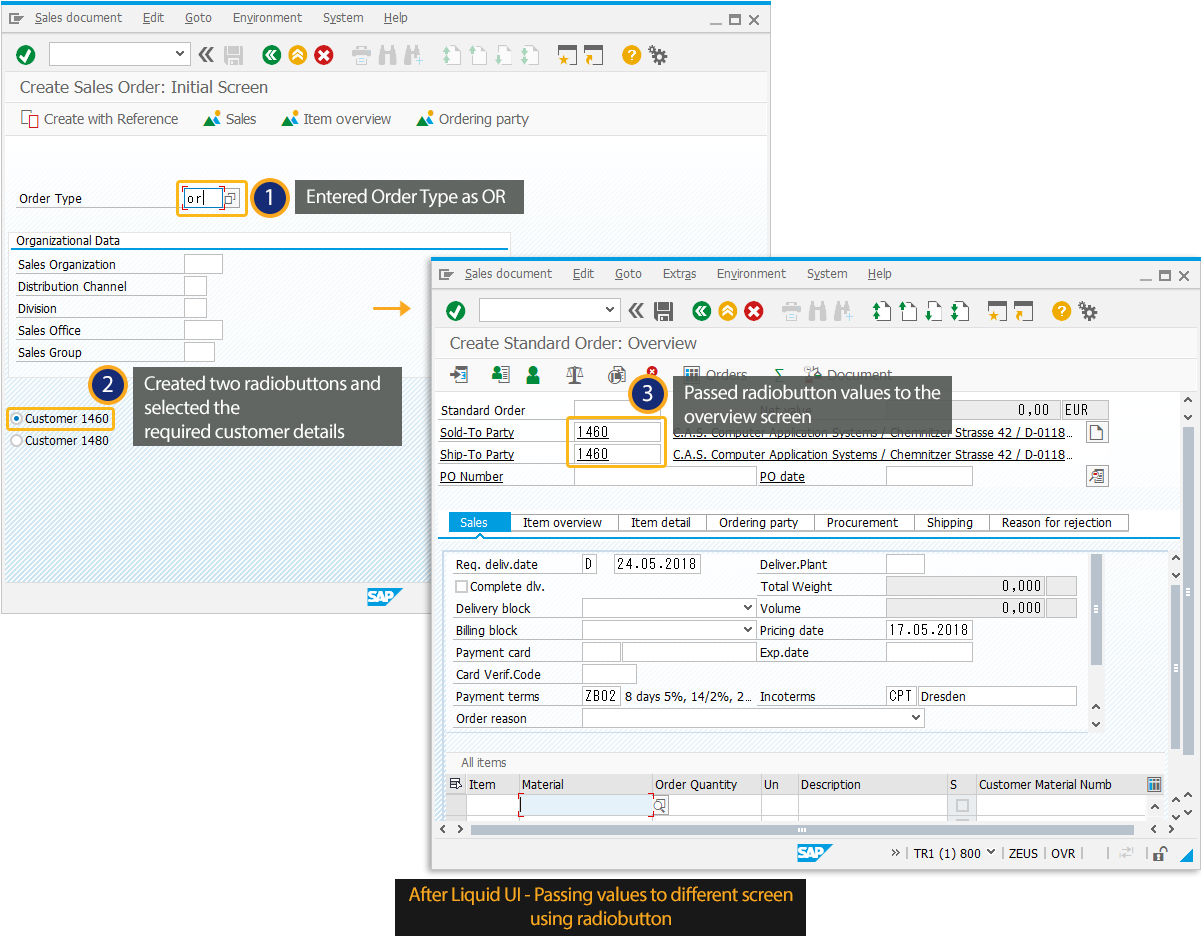
Task: Click the red Cancel icon in Overview toolbar
Action: pyautogui.click(x=754, y=311)
